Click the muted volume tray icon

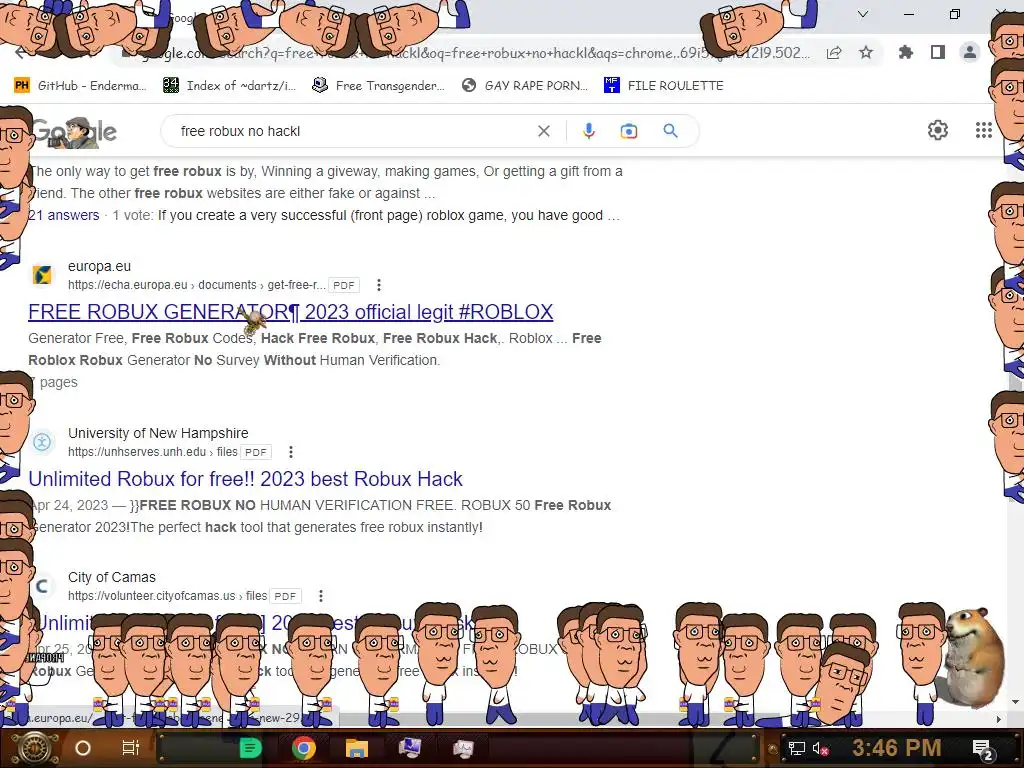821,748
